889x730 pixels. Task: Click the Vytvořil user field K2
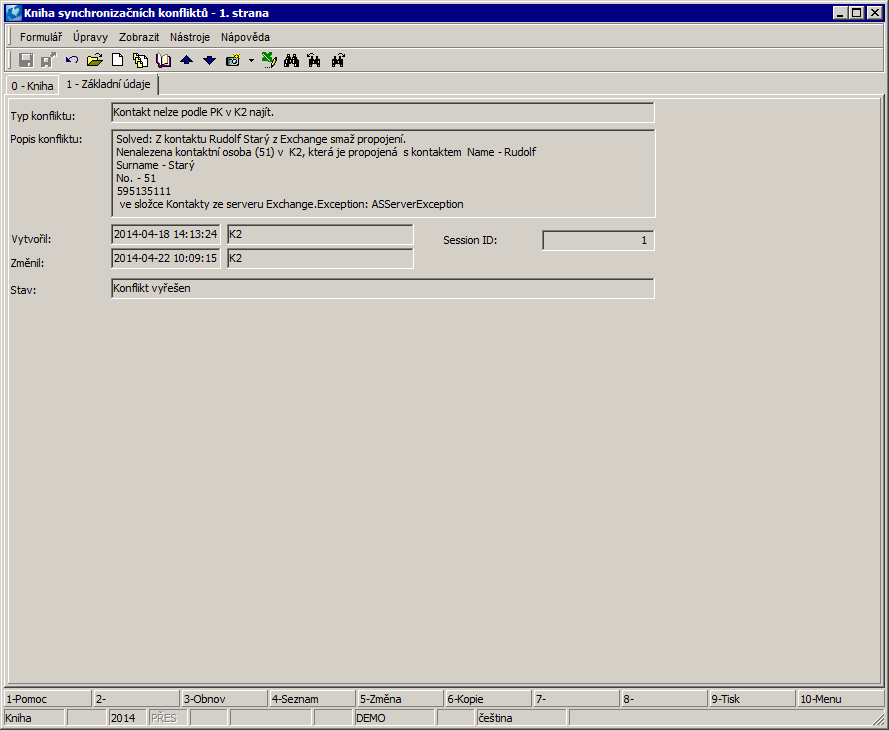(x=320, y=234)
